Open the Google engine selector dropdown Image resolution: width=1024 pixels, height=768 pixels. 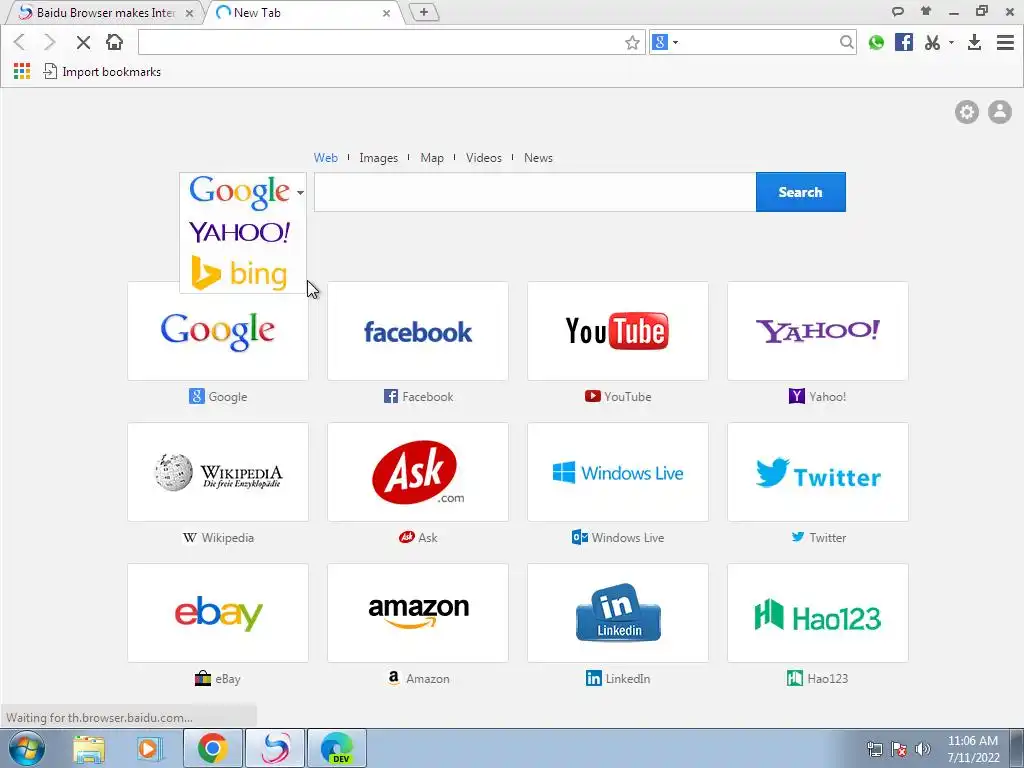300,192
